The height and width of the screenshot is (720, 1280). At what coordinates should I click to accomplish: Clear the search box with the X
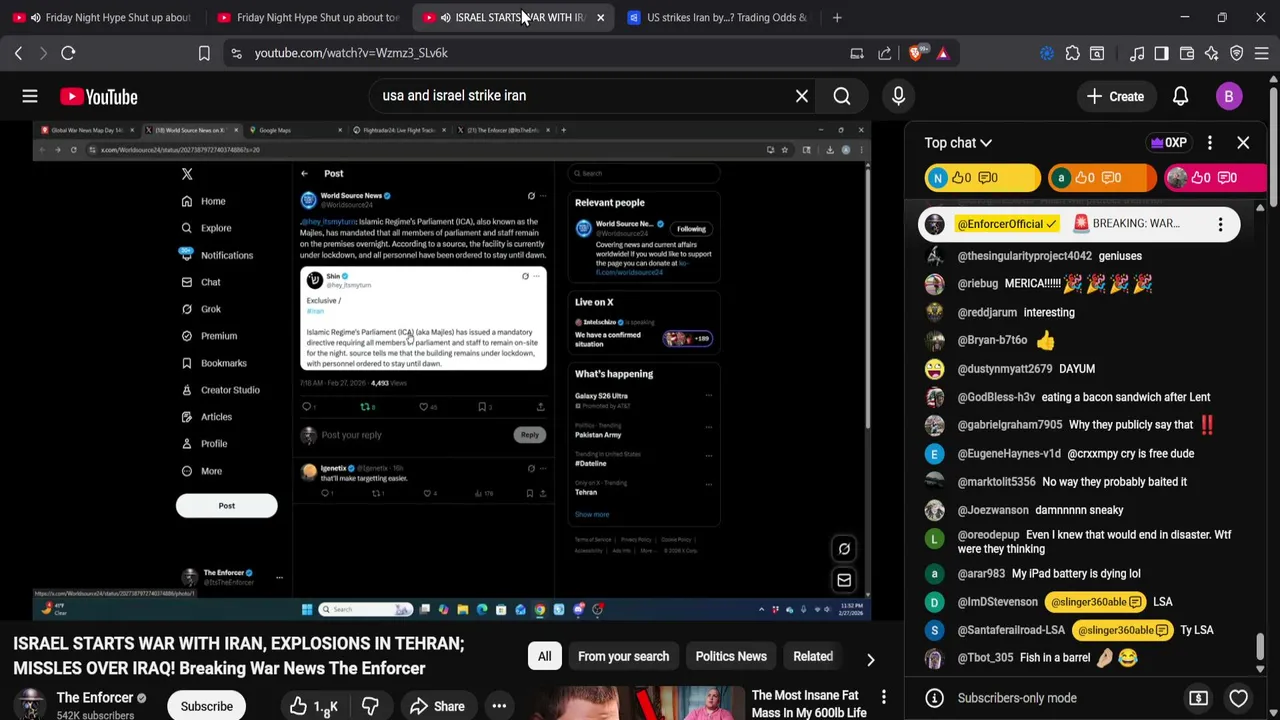[802, 96]
